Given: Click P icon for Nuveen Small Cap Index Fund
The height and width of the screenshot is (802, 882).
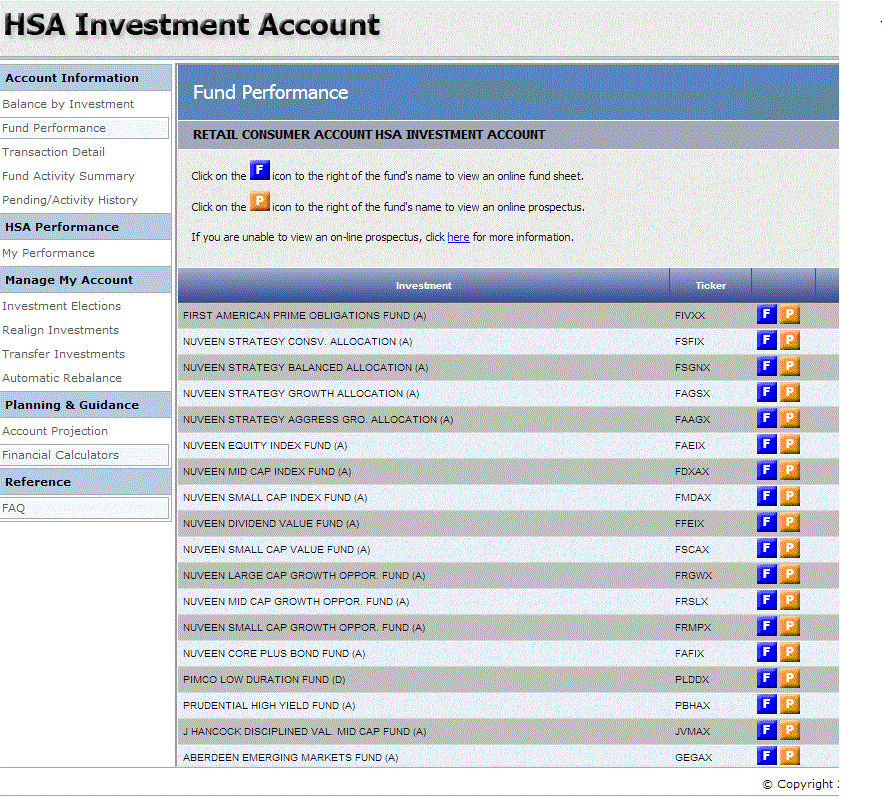Looking at the screenshot, I should pos(790,496).
